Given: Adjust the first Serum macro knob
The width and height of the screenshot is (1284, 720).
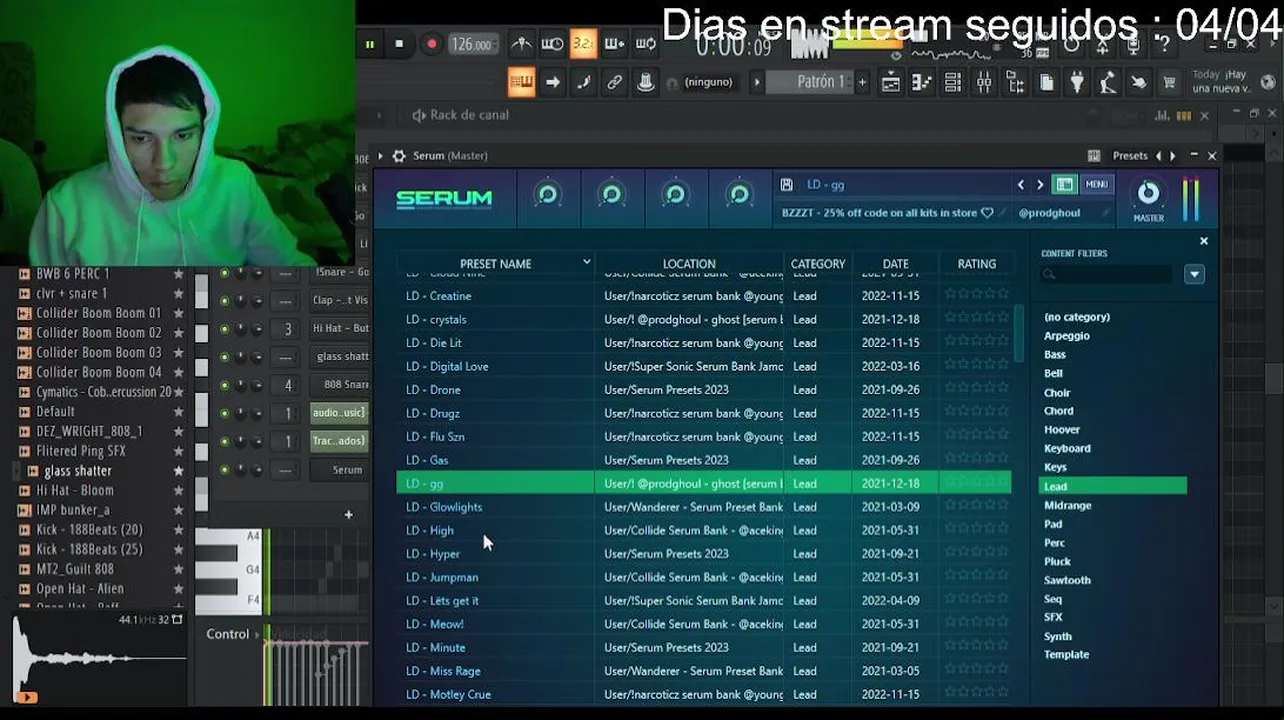Looking at the screenshot, I should tap(547, 195).
